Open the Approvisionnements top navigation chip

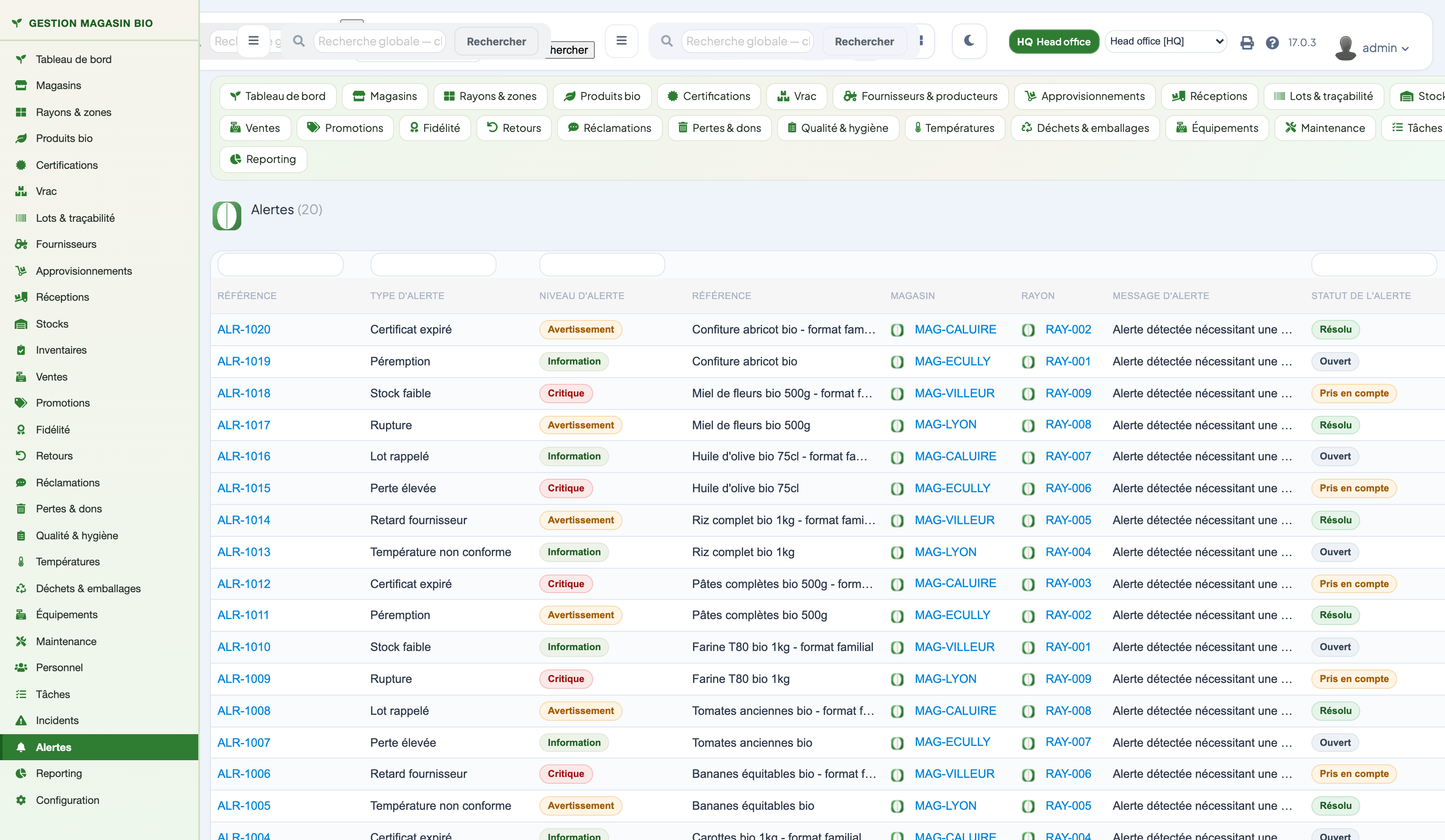[x=1085, y=96]
